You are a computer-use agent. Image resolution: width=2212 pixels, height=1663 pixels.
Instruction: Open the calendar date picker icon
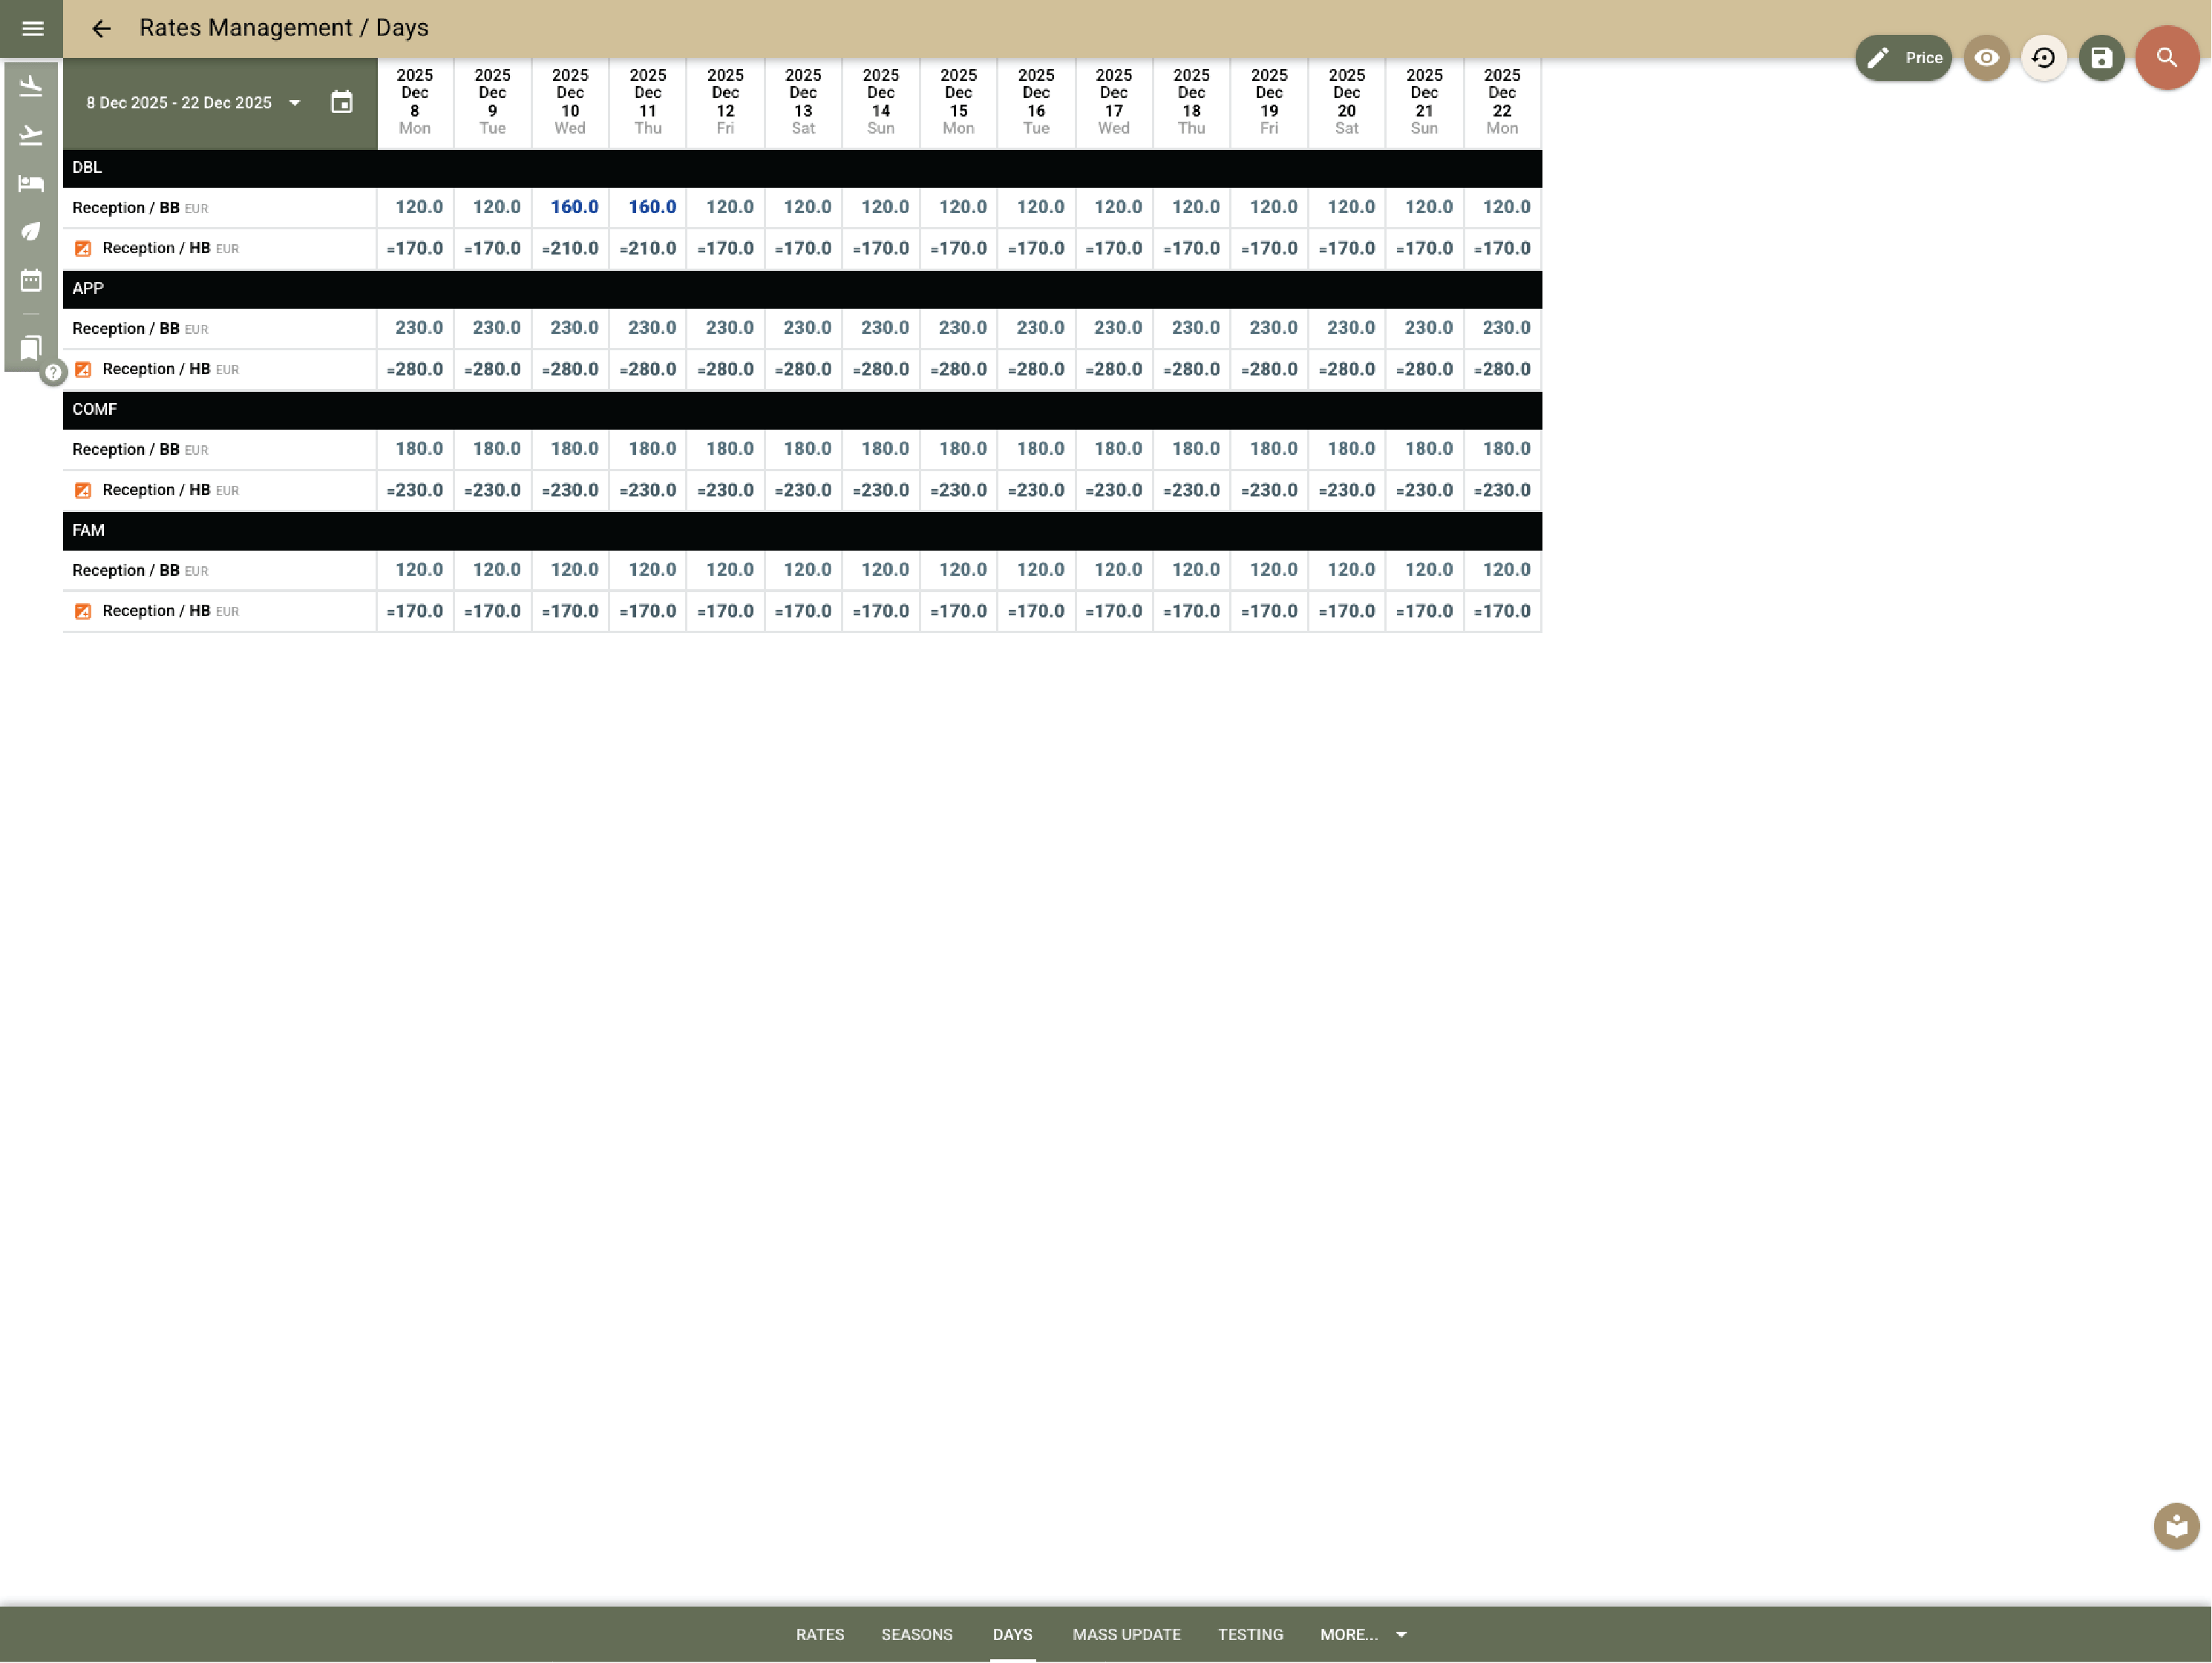[341, 102]
